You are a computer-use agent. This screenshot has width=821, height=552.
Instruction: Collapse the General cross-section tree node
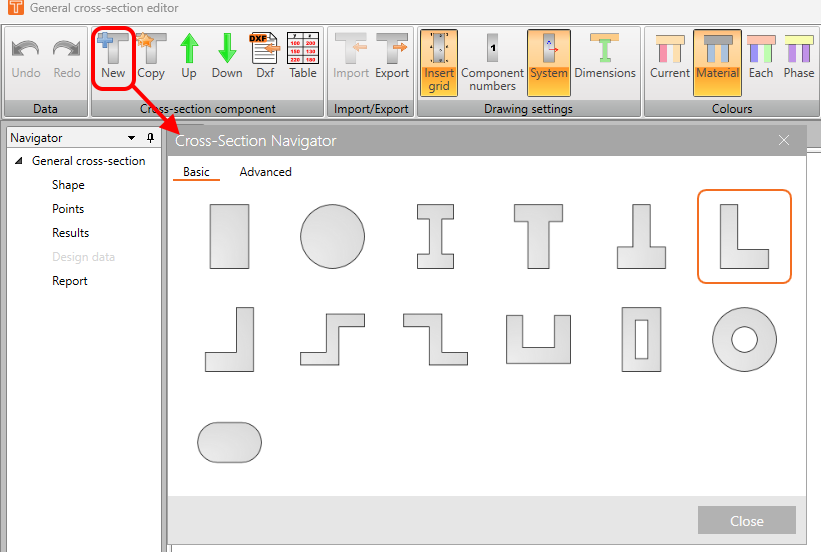click(x=19, y=161)
